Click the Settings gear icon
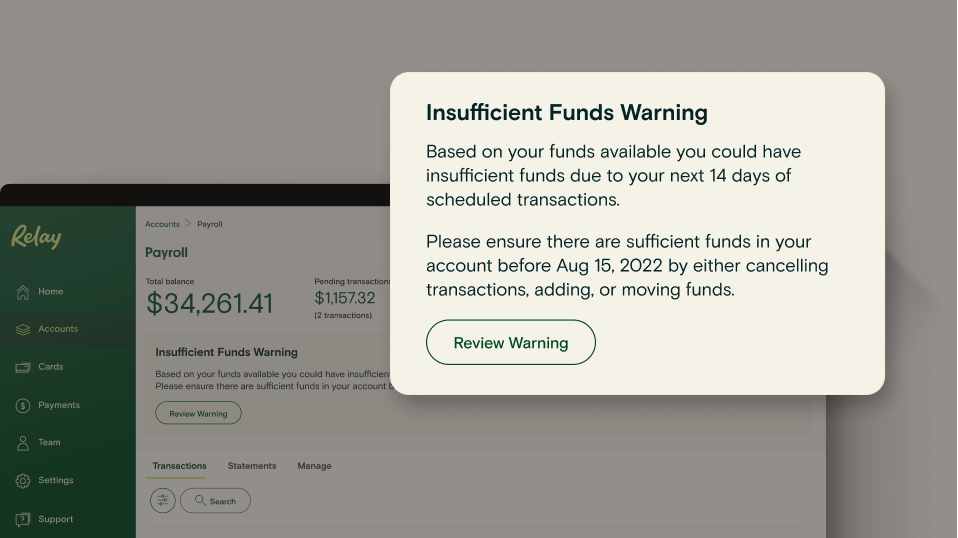The height and width of the screenshot is (538, 958). [22, 481]
